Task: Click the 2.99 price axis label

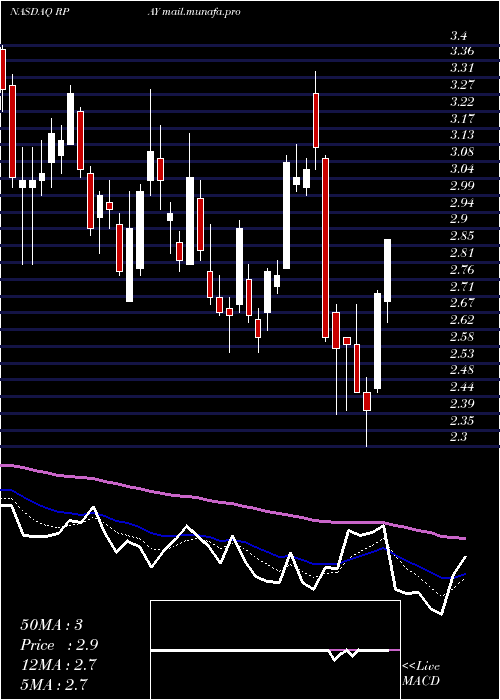Action: point(462,185)
